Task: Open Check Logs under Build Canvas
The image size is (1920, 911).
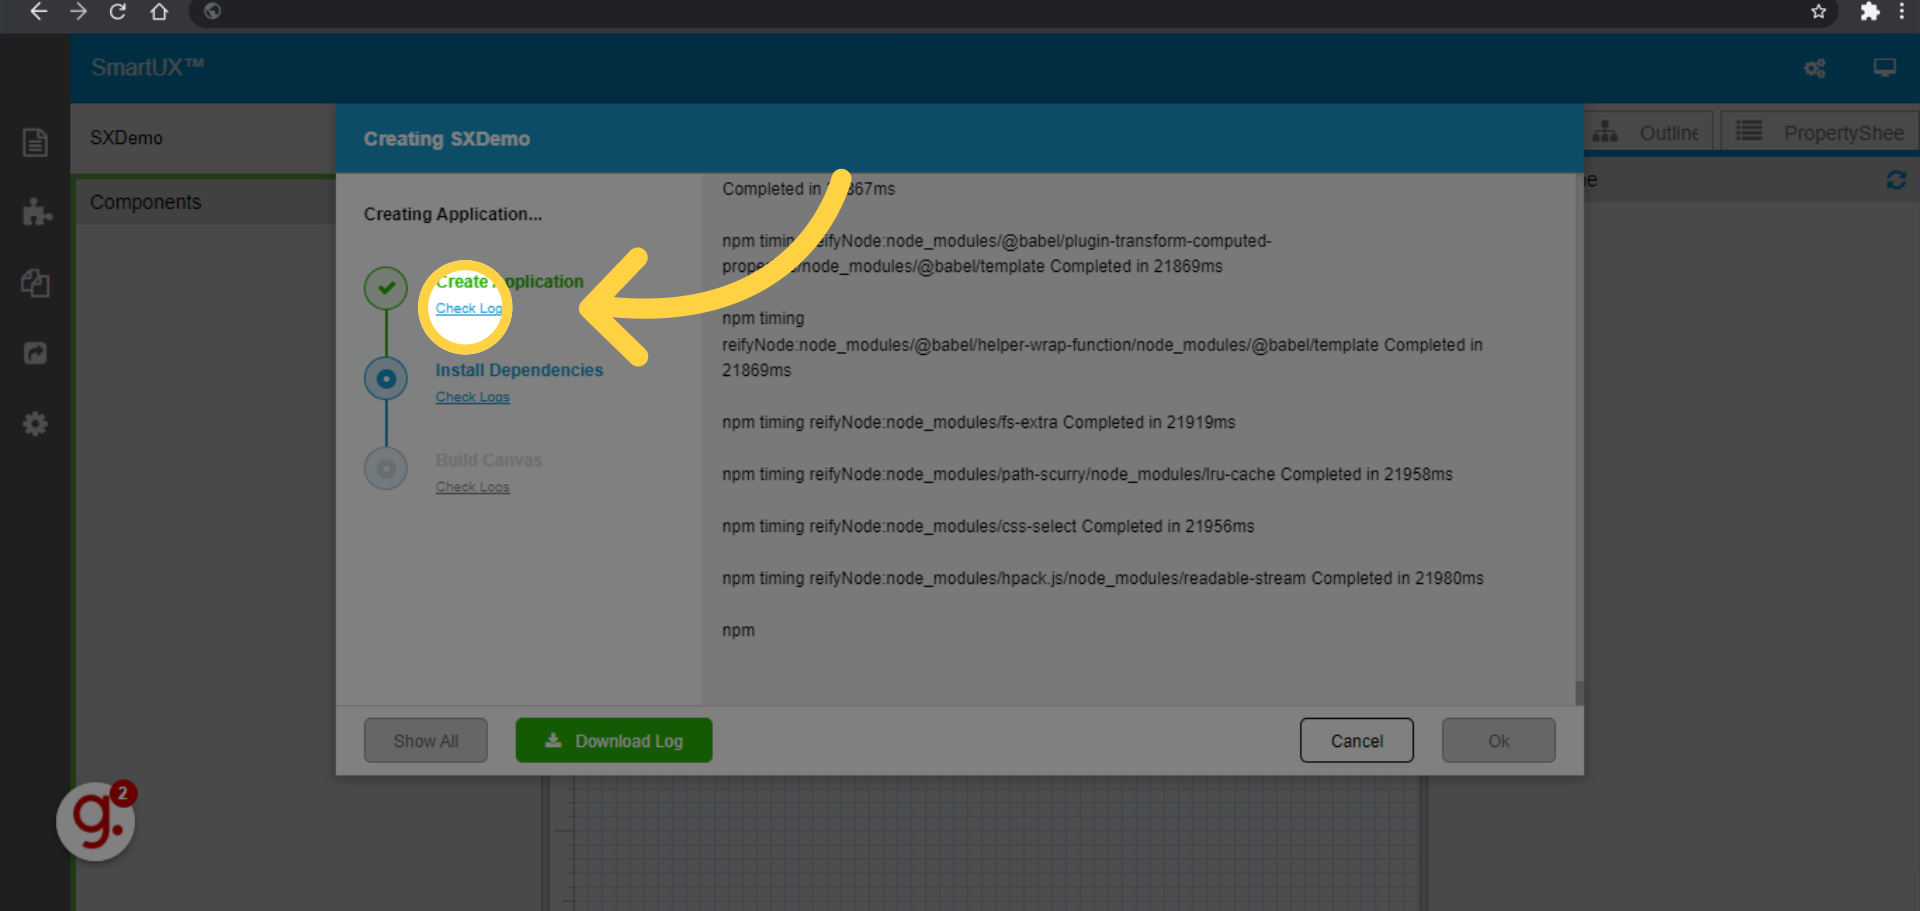Action: pos(472,487)
